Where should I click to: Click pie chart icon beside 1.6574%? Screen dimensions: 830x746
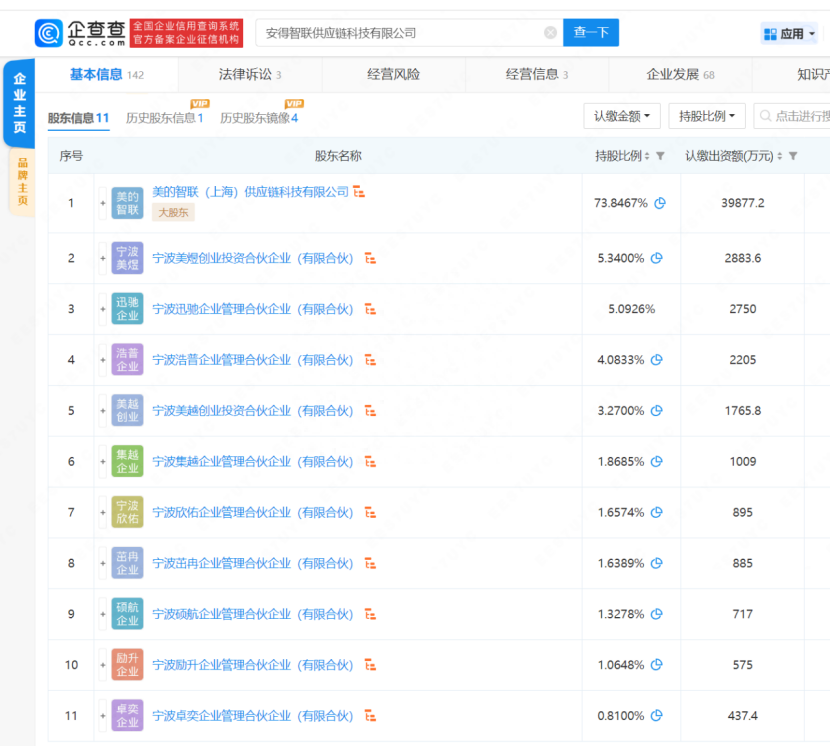[x=656, y=512]
